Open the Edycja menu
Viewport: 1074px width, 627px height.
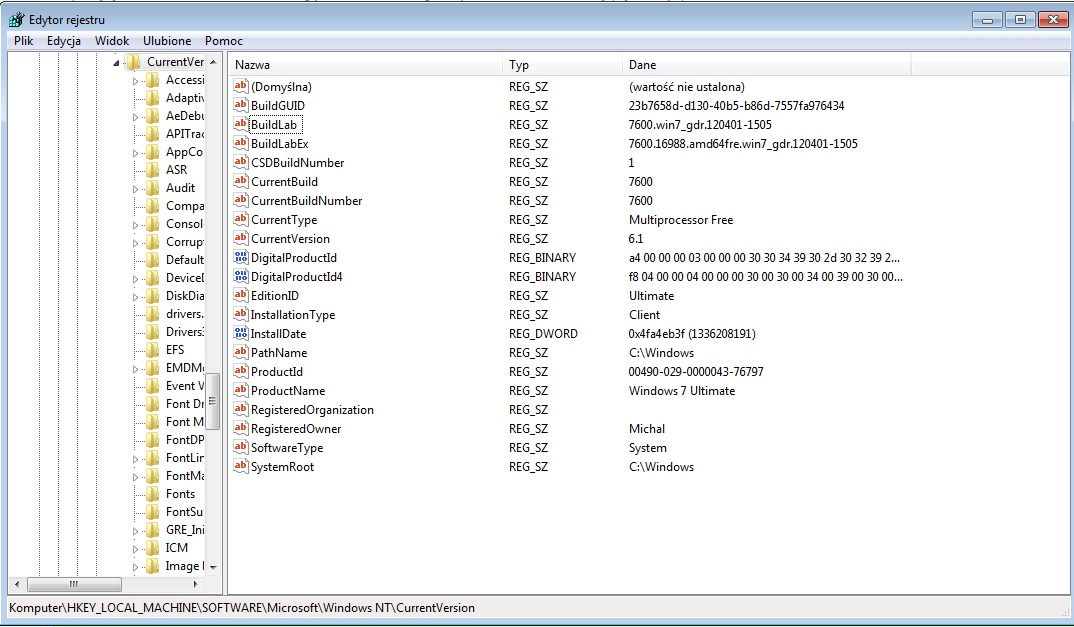tap(64, 40)
